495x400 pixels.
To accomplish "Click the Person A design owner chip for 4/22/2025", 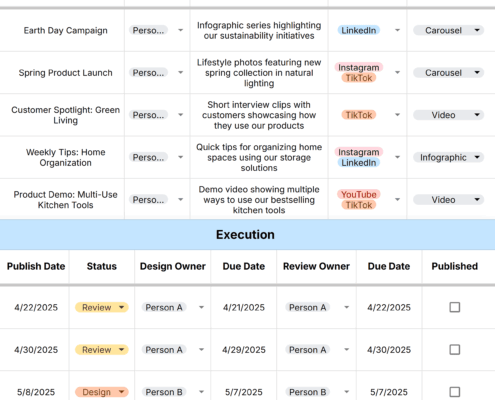I will pos(164,307).
